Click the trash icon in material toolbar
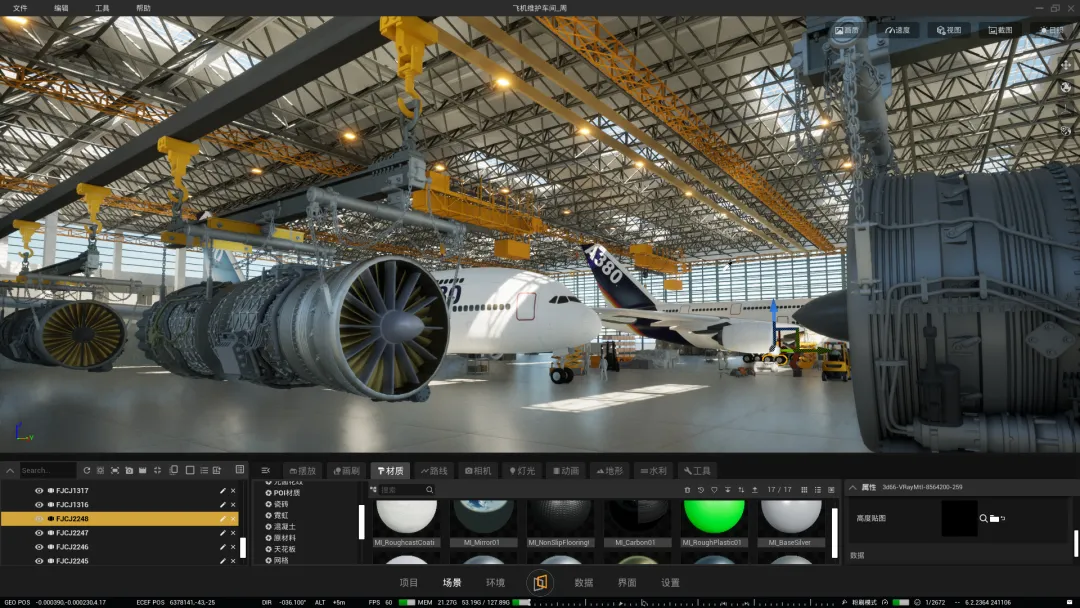Image resolution: width=1080 pixels, height=608 pixels. coord(687,490)
